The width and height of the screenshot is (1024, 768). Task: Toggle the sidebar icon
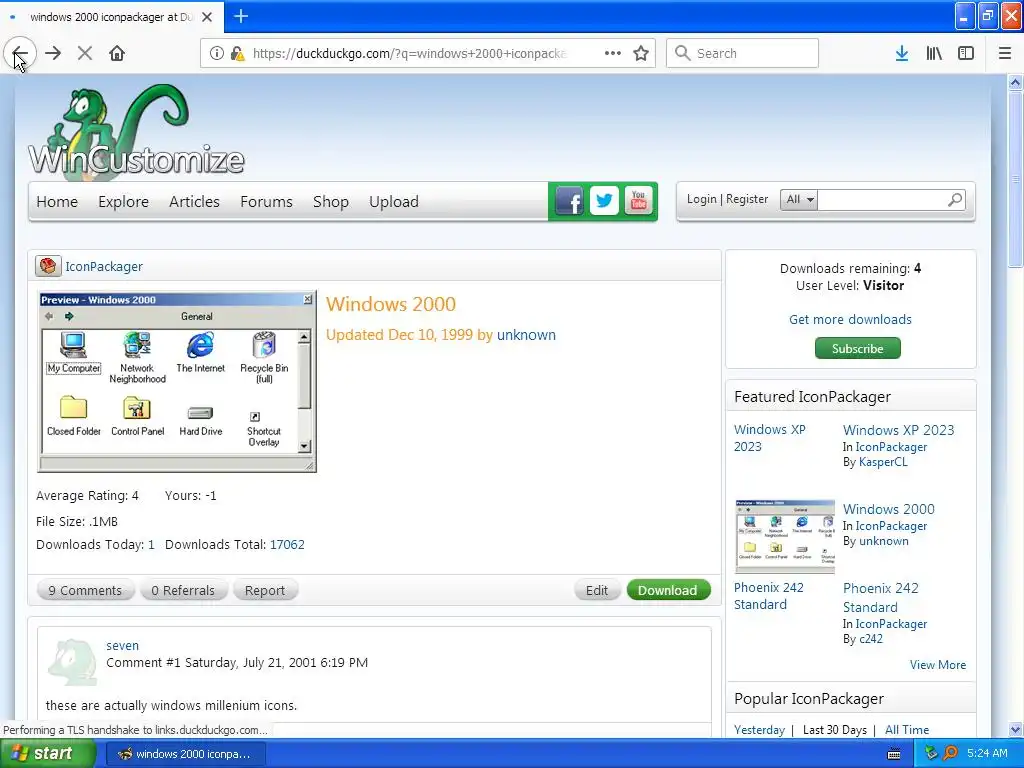tap(966, 54)
